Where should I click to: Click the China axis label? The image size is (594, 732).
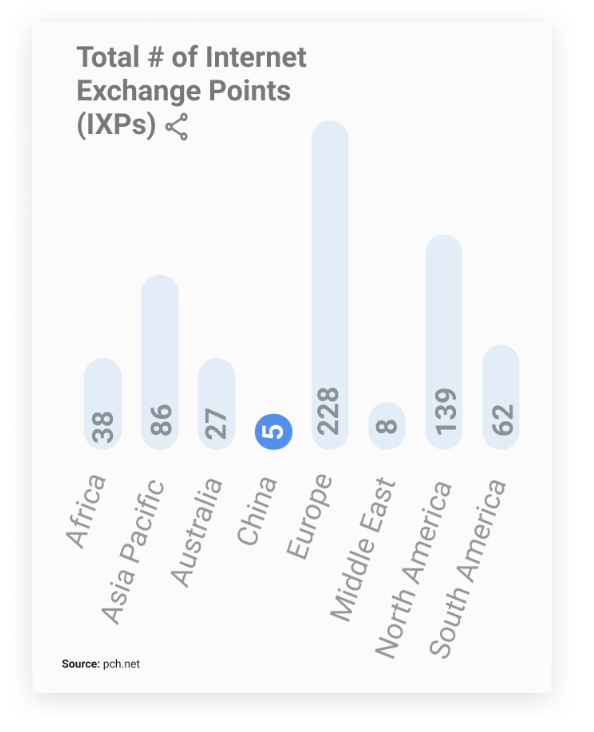click(x=257, y=511)
